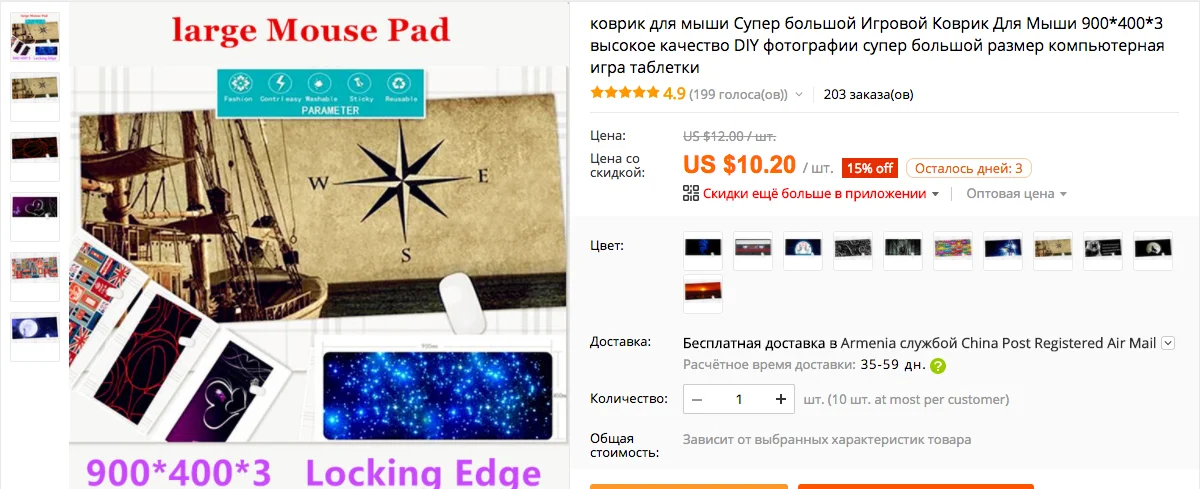Click the '199 голоса(ов)' reviews link

point(738,95)
